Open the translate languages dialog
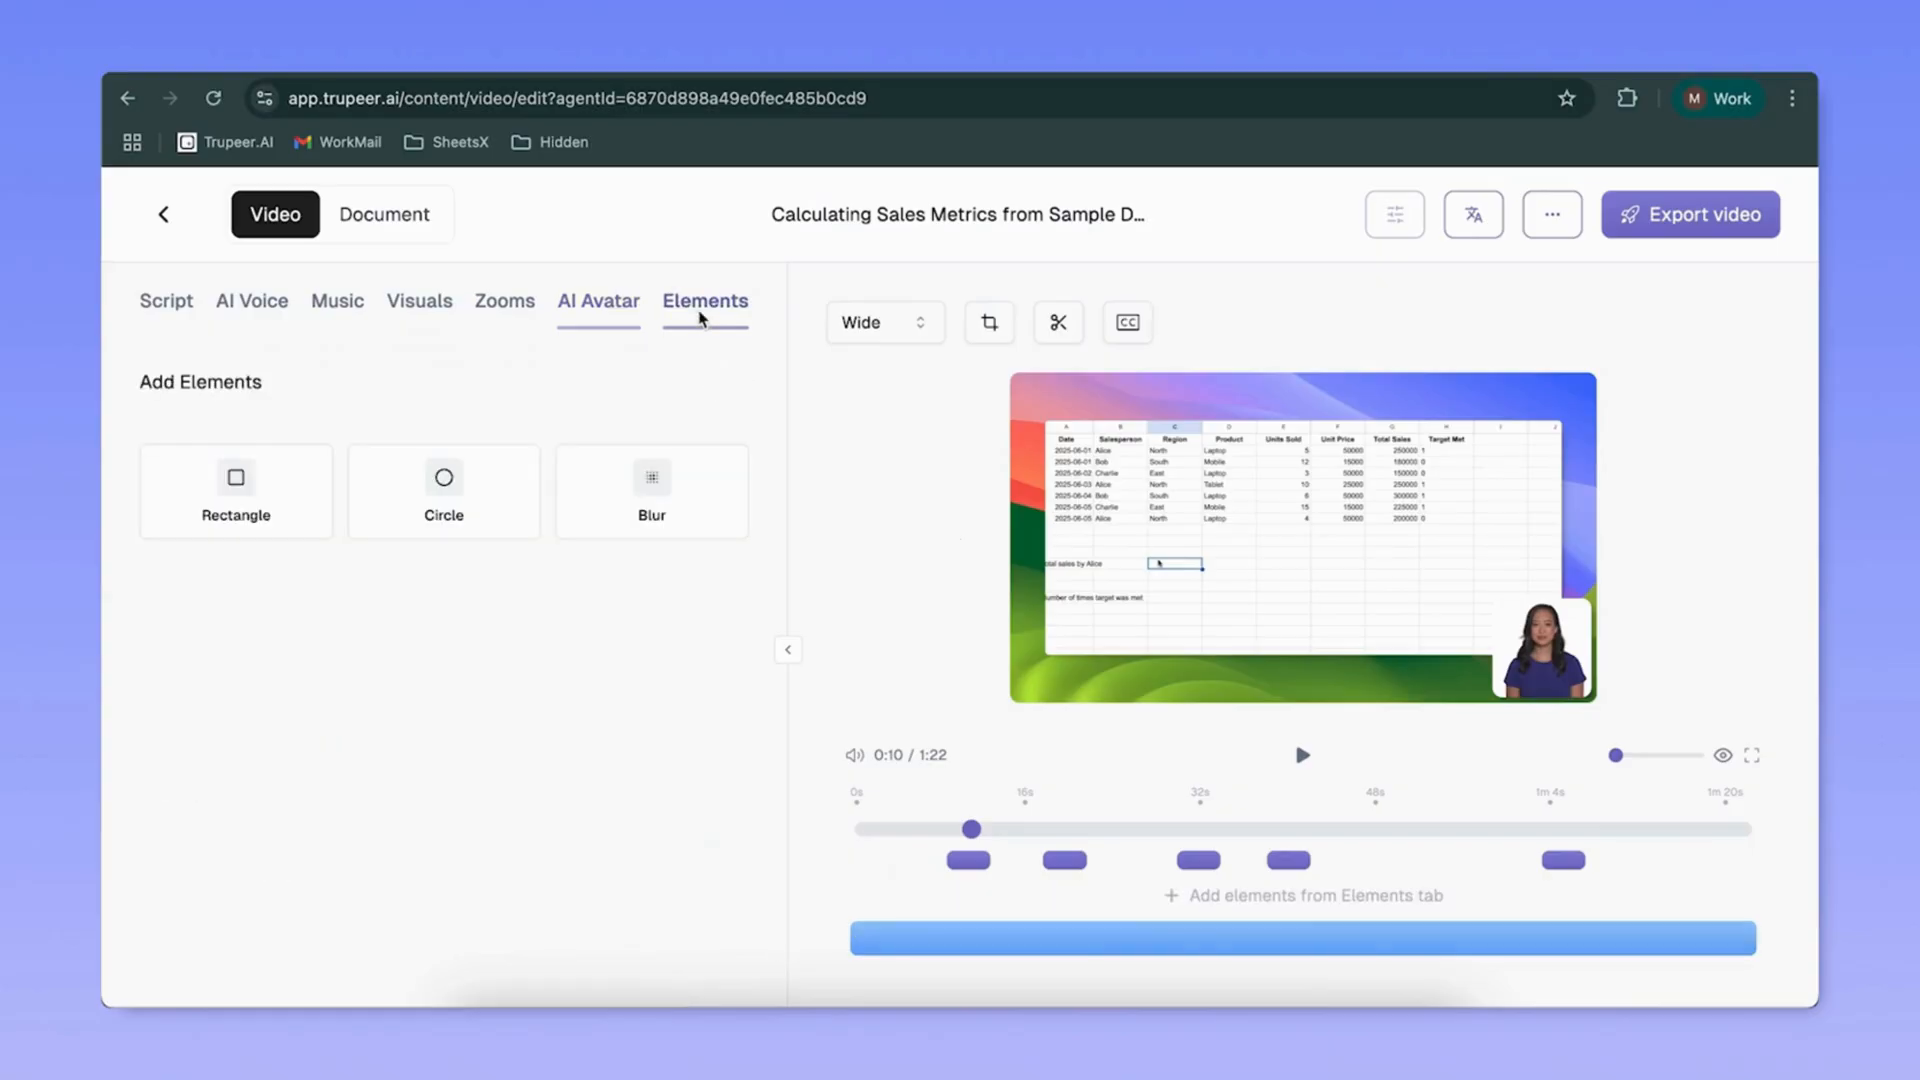1920x1080 pixels. tap(1473, 214)
